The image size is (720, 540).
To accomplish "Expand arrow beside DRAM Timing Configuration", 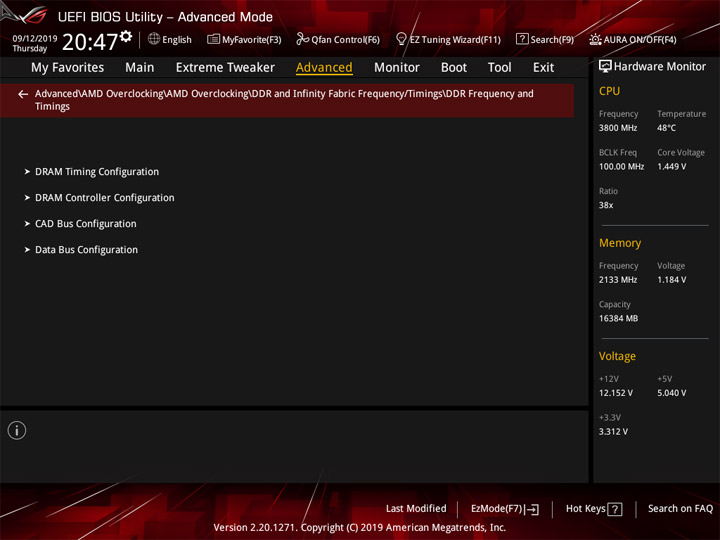I will coord(27,171).
